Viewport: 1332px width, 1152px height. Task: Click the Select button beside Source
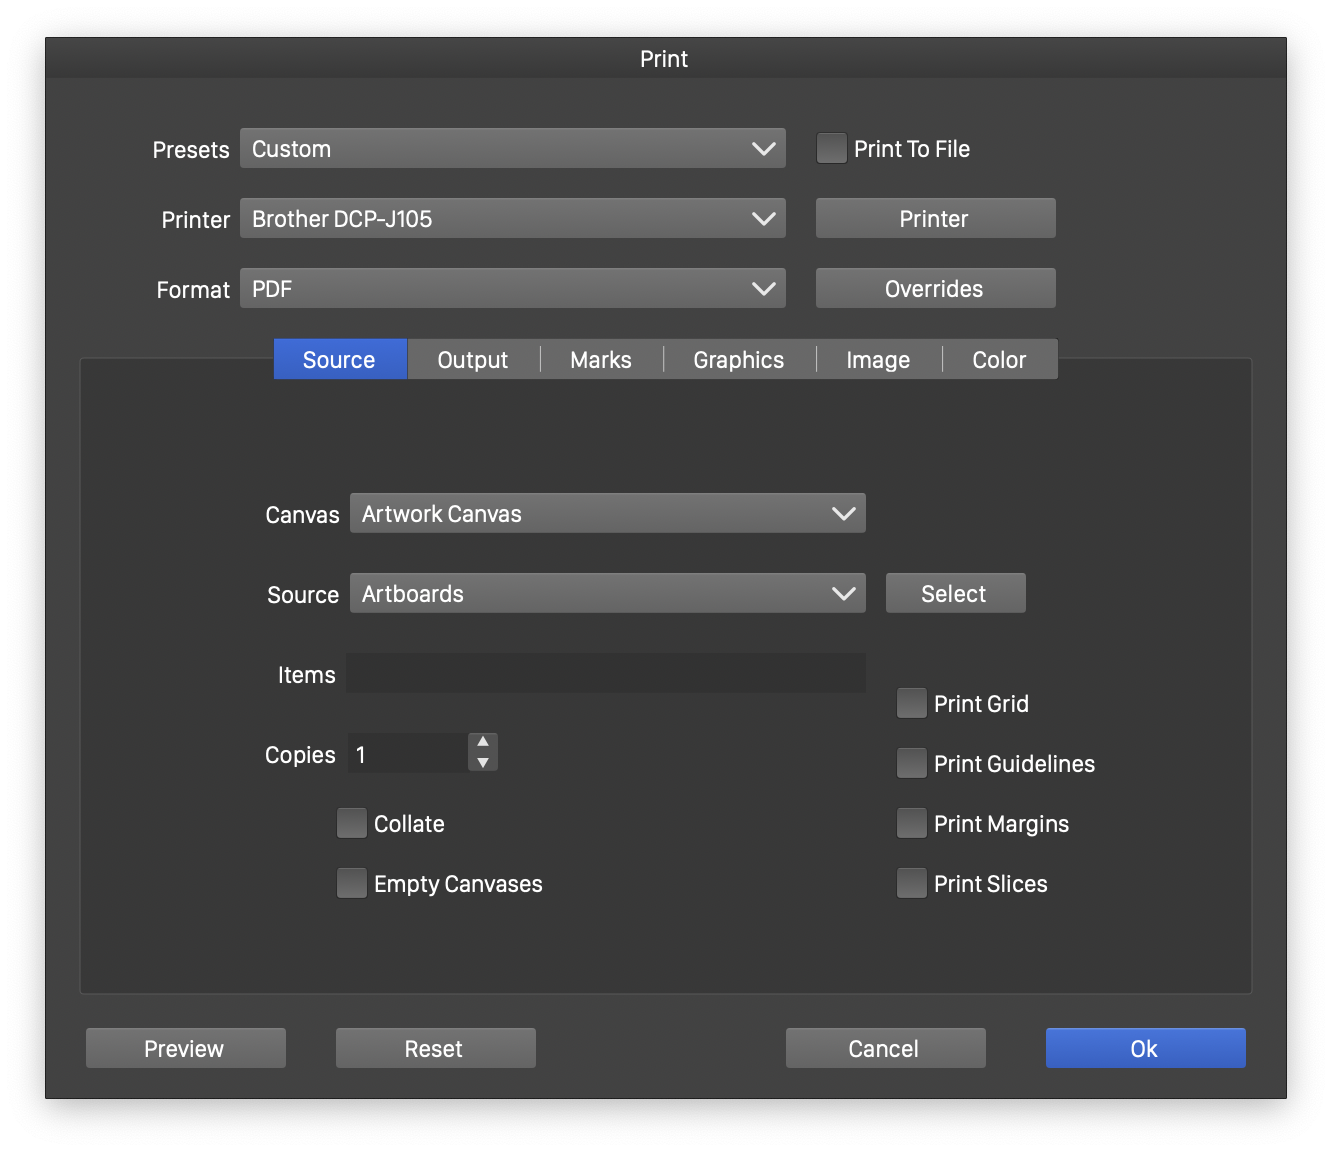tap(955, 594)
